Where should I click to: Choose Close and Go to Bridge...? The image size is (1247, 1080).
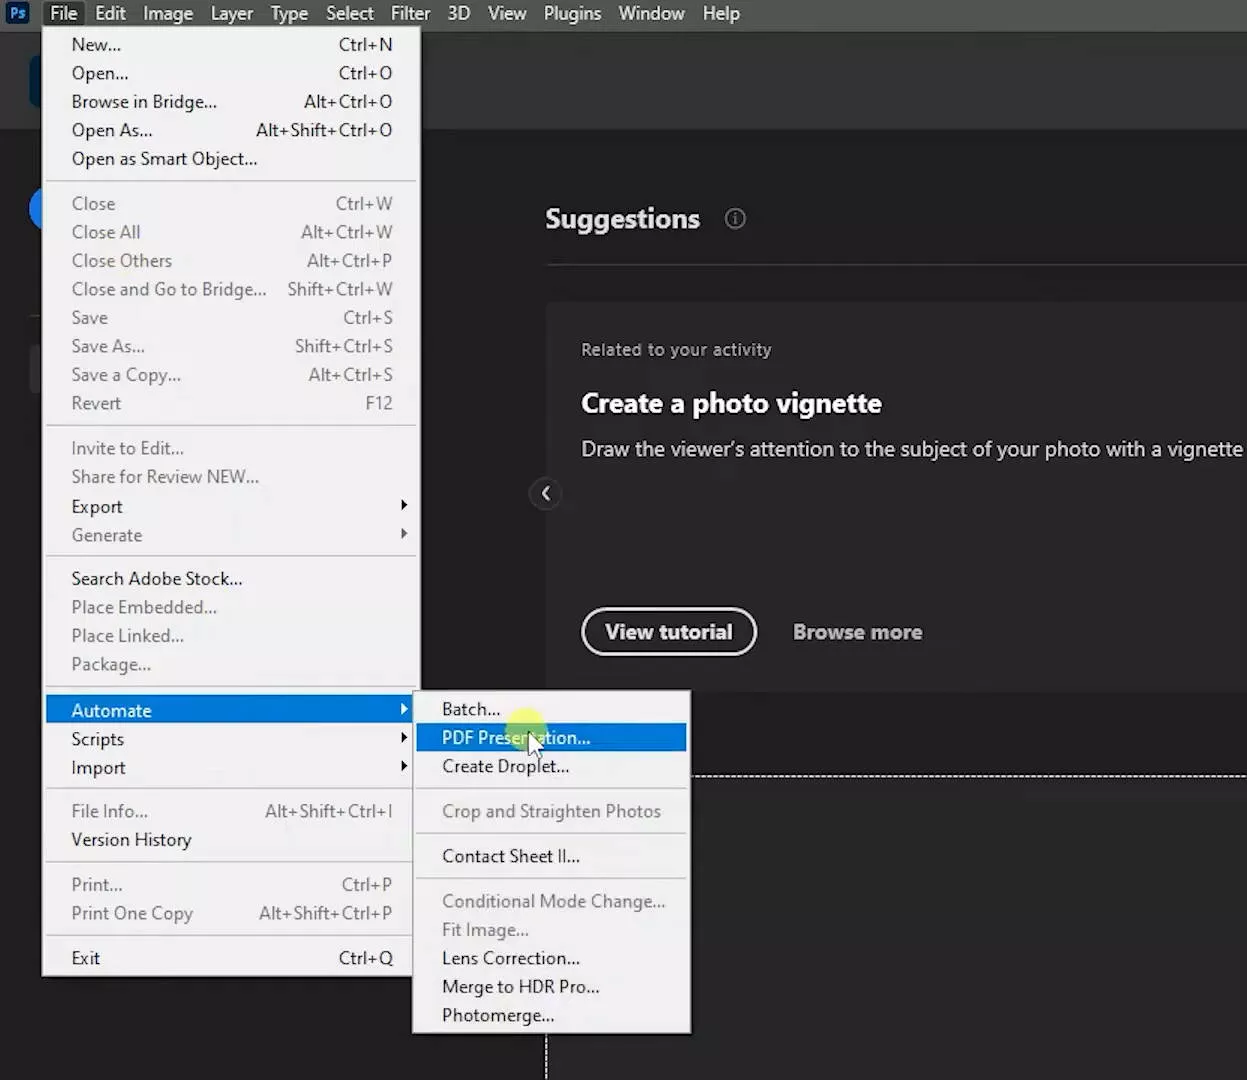pos(231,289)
